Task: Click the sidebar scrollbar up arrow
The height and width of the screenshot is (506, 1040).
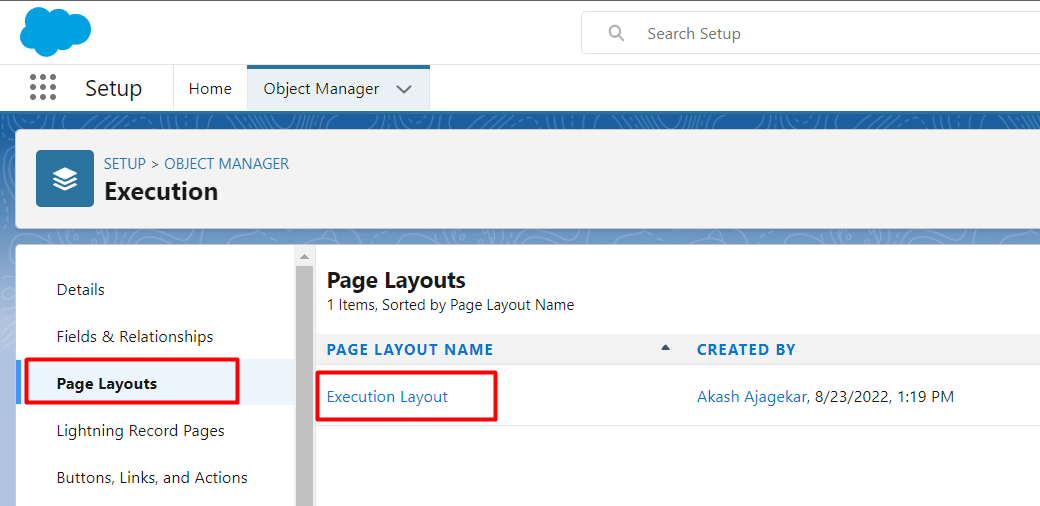Action: [304, 257]
